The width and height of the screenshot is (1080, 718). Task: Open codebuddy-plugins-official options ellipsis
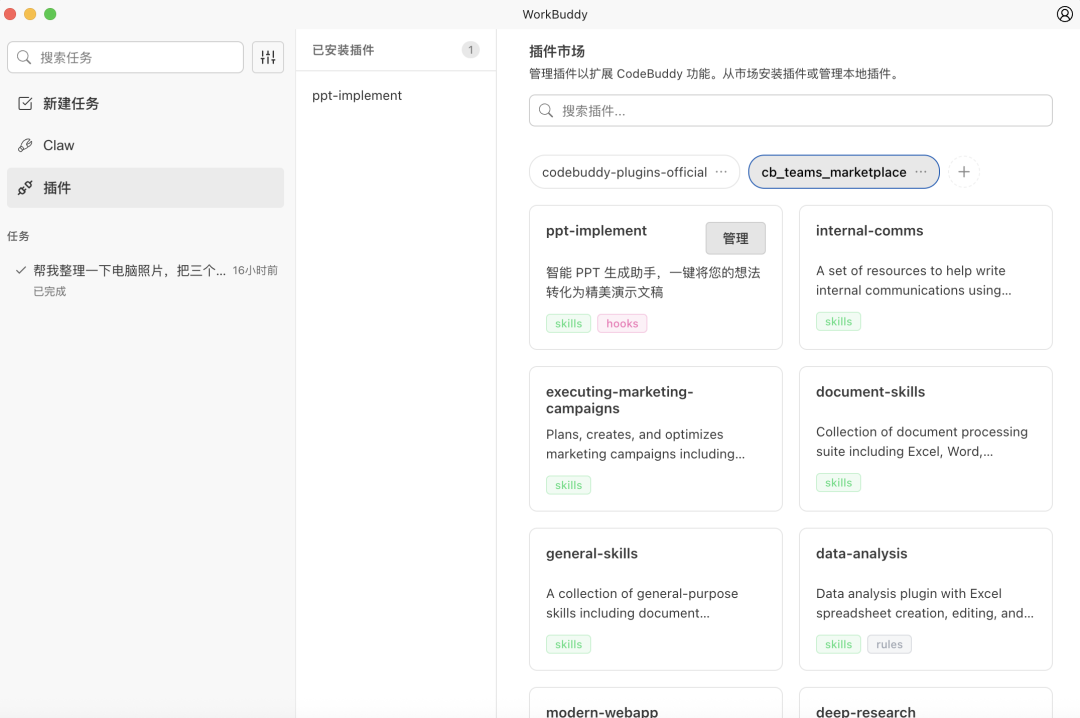pyautogui.click(x=721, y=172)
